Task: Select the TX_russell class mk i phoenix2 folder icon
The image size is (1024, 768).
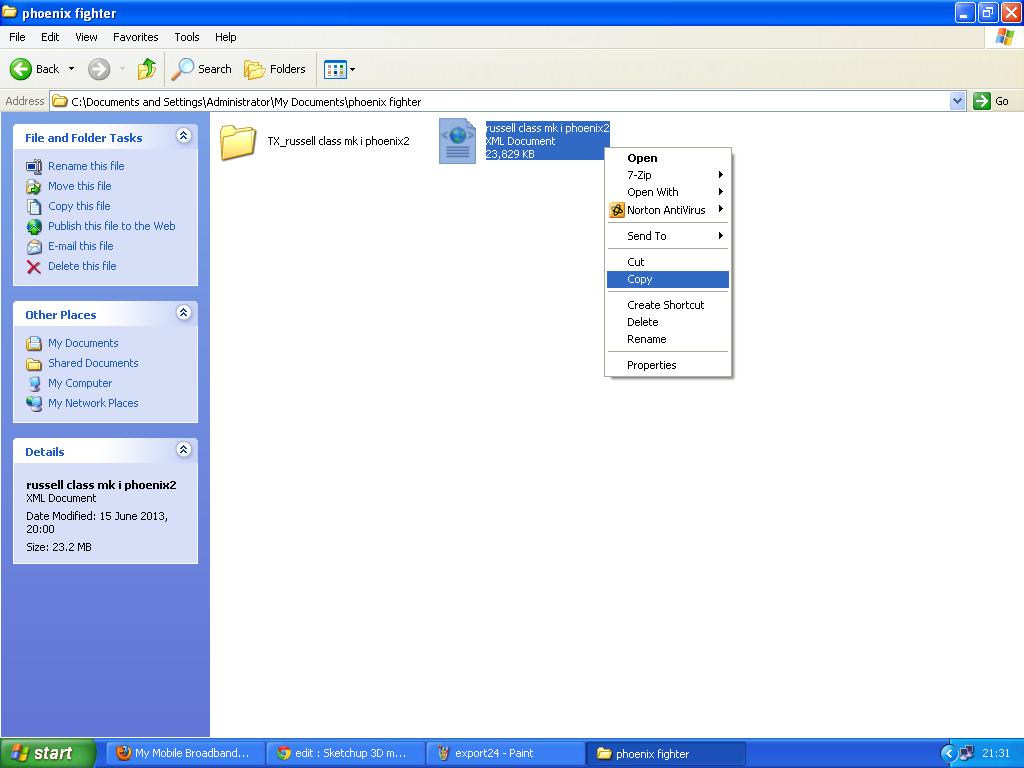Action: (238, 142)
